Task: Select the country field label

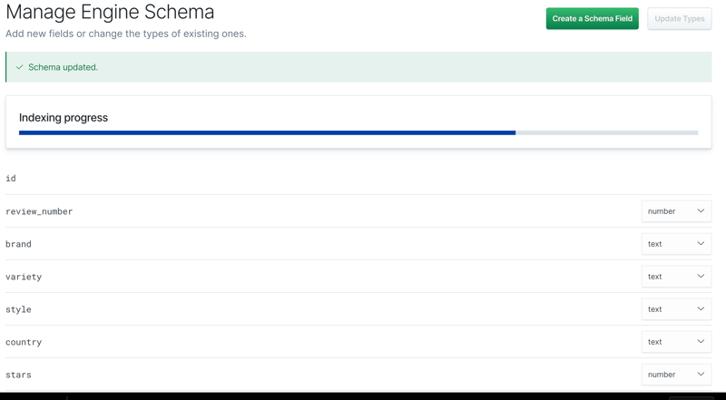Action: point(24,342)
